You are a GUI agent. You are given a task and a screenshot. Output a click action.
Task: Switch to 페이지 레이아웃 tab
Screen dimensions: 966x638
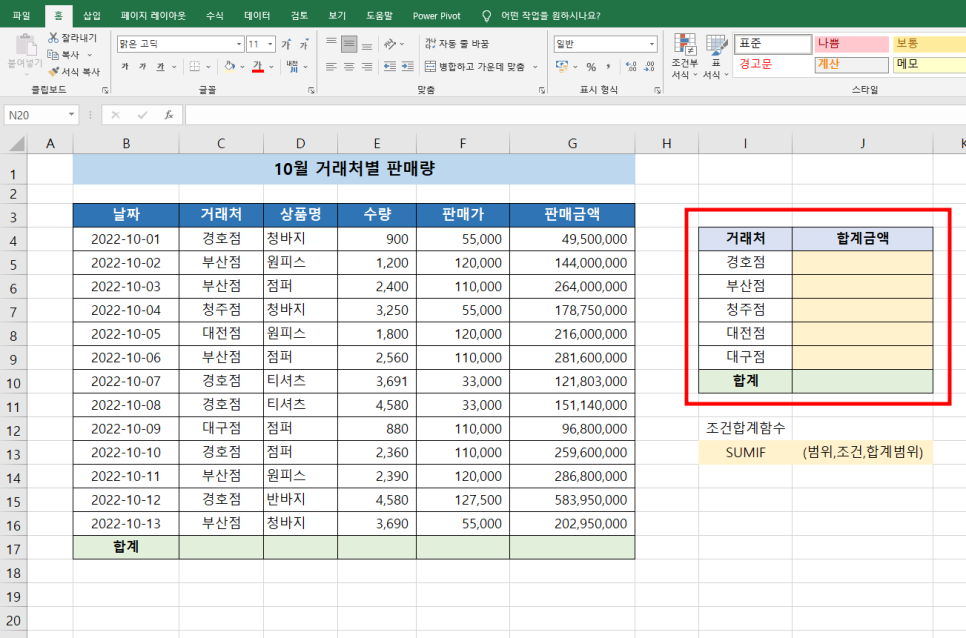153,15
